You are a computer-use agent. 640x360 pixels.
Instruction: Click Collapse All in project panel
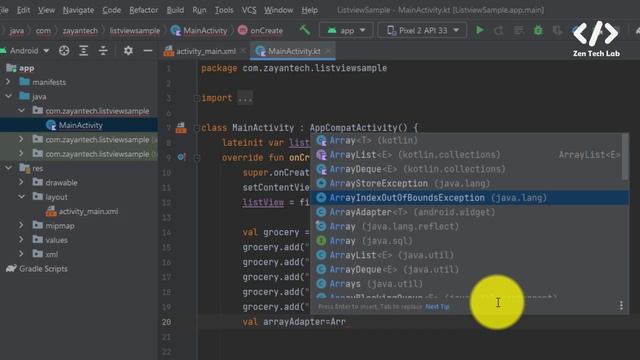103,51
